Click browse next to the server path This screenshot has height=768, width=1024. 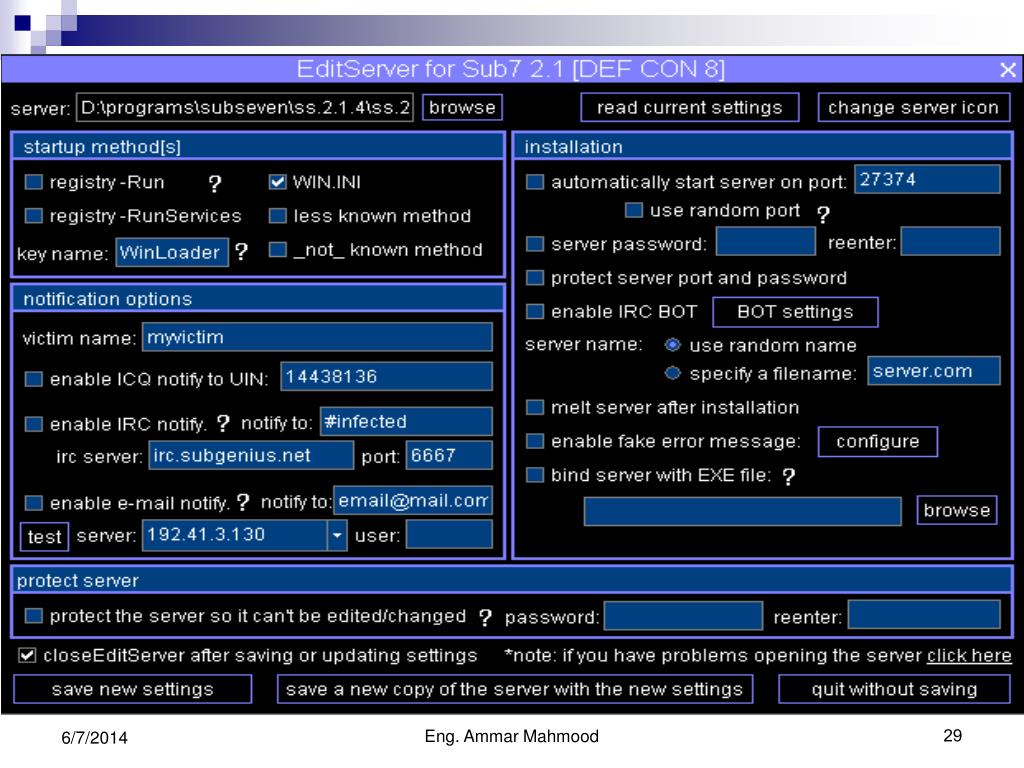click(x=462, y=107)
